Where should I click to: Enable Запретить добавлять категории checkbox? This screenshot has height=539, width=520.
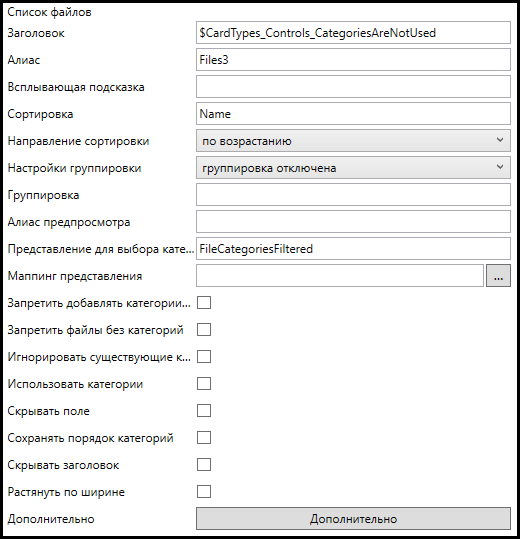[x=204, y=303]
